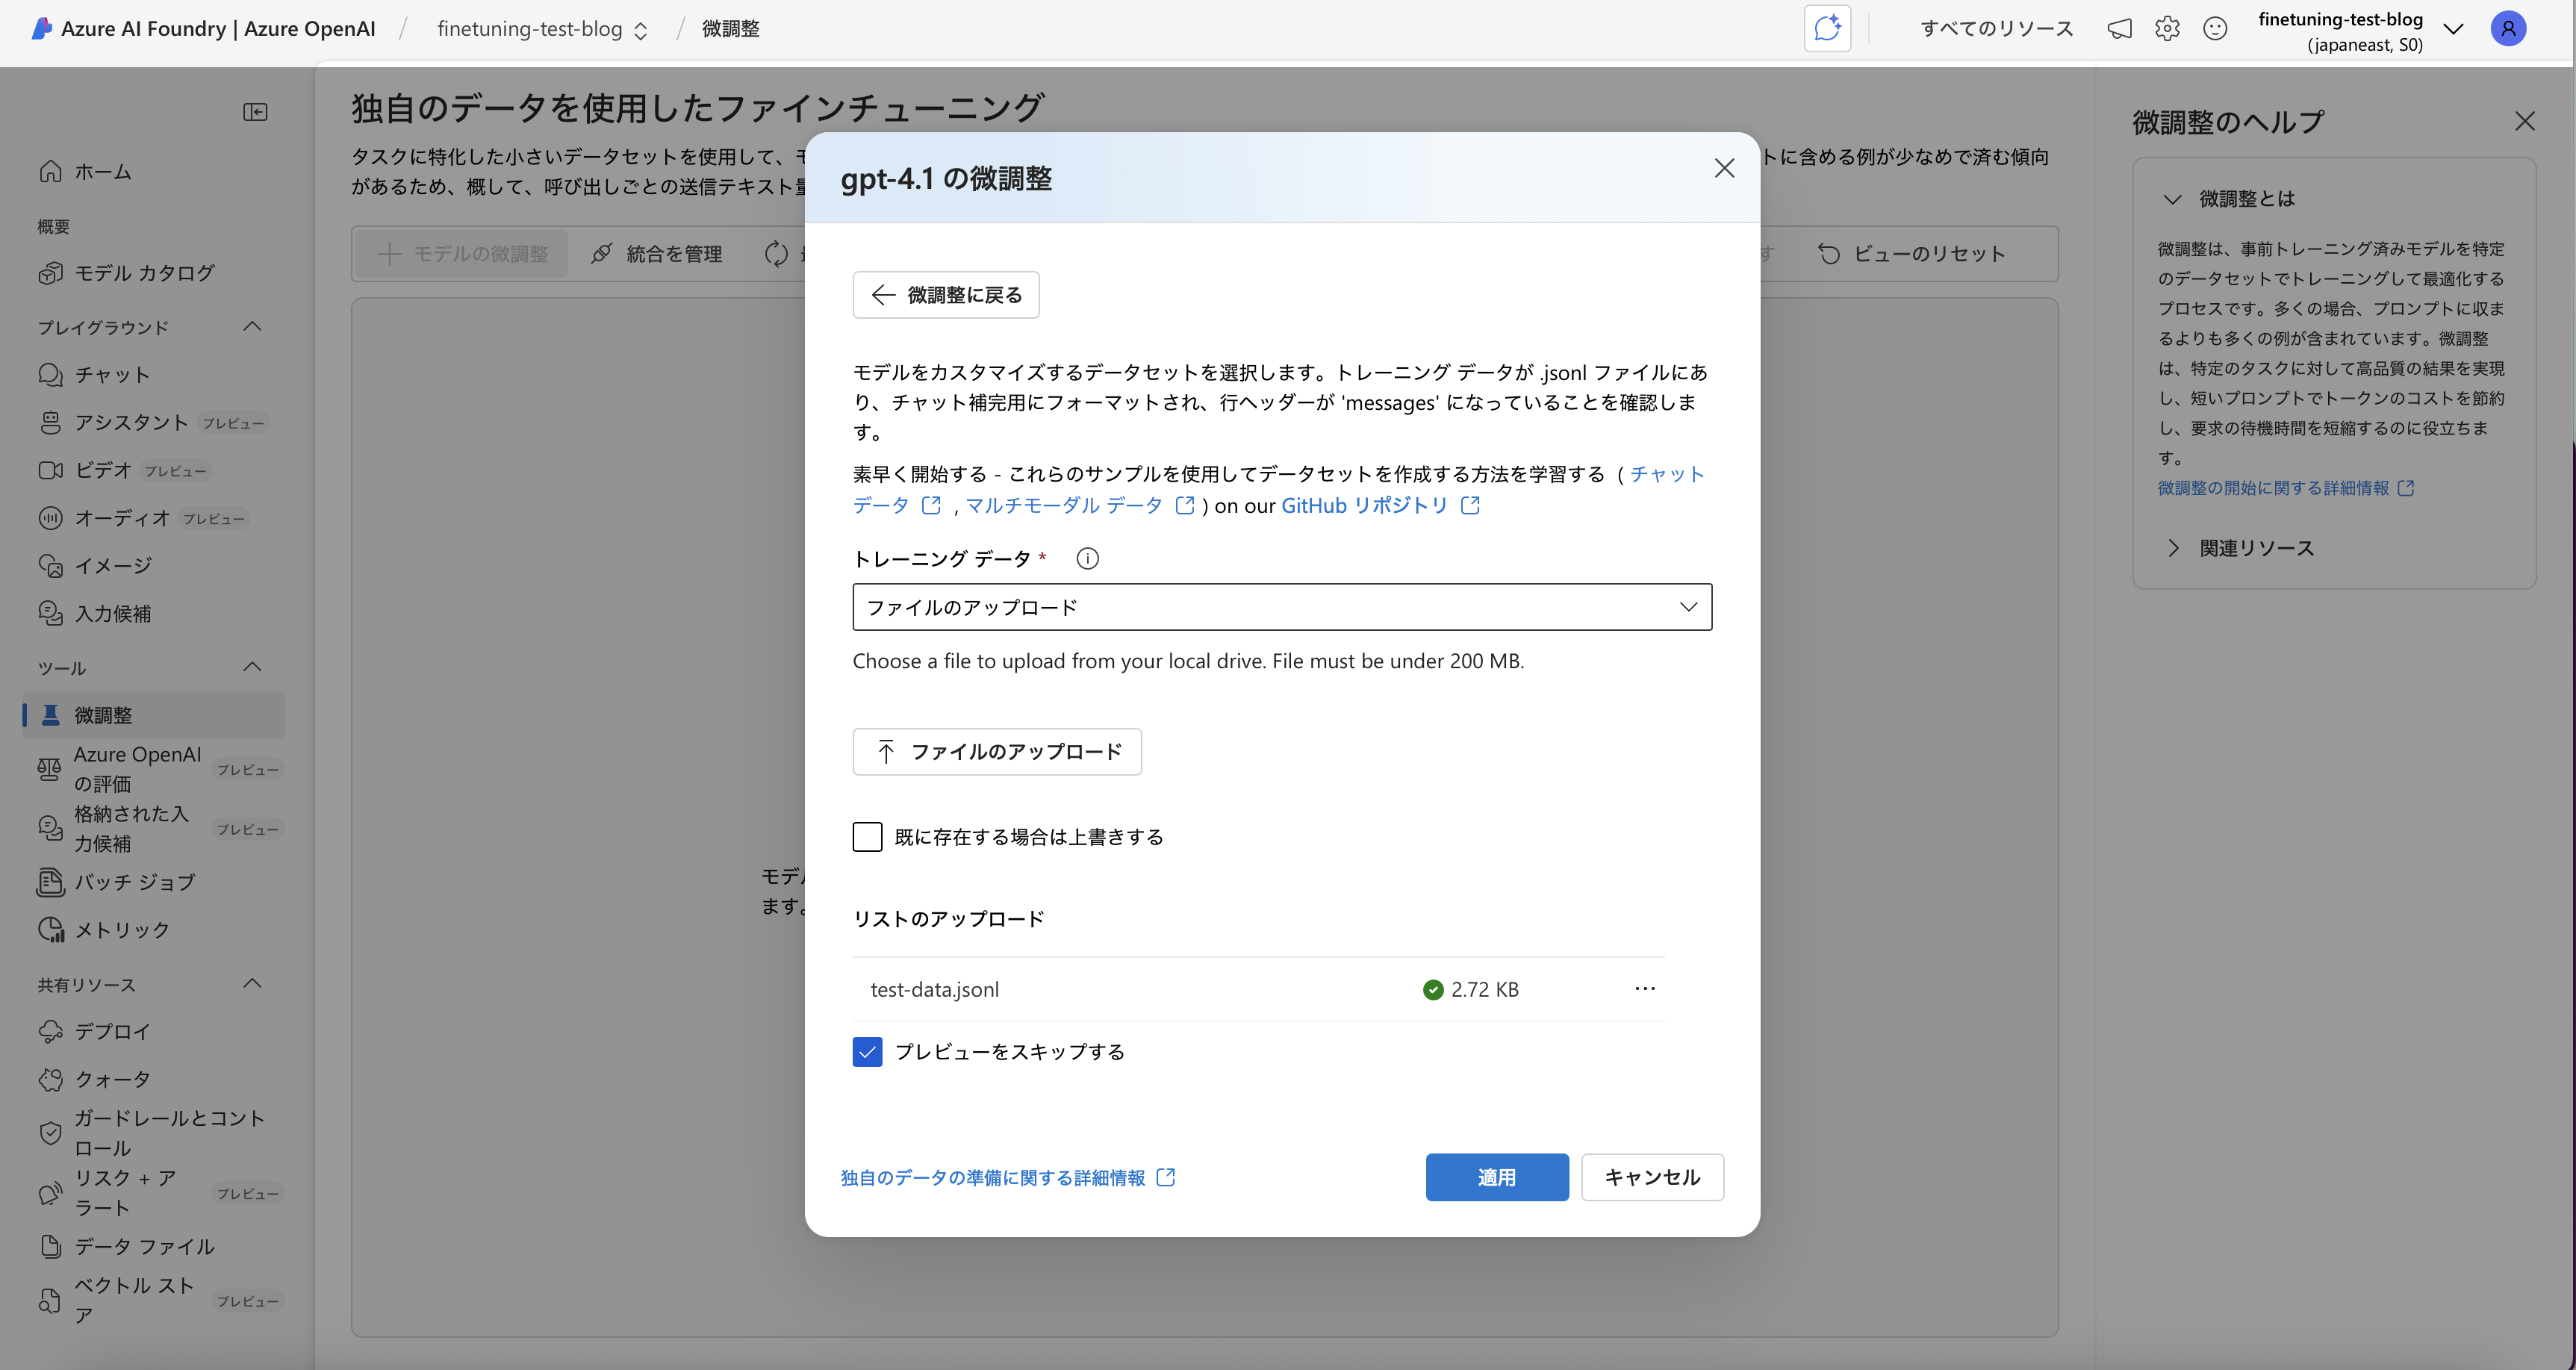
Task: Select the test-data.jsonl file row
Action: click(1258, 989)
